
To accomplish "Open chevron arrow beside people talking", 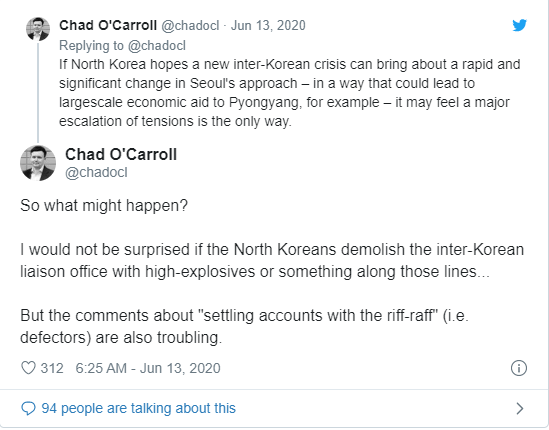I will [520, 408].
